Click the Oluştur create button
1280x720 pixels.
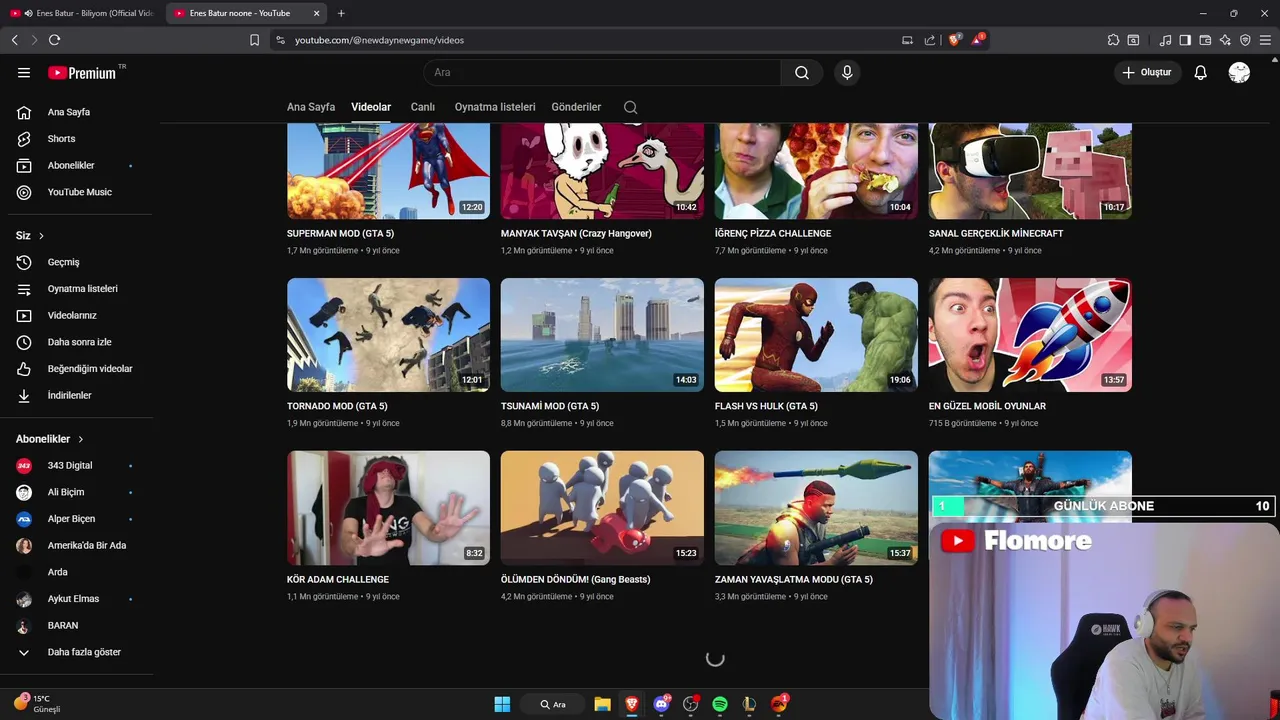1147,73
